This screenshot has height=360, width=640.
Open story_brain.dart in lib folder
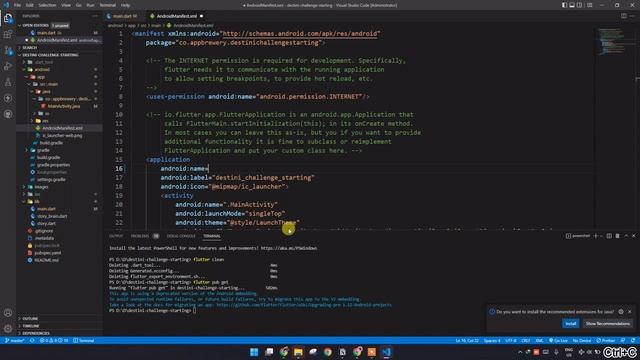click(x=52, y=216)
